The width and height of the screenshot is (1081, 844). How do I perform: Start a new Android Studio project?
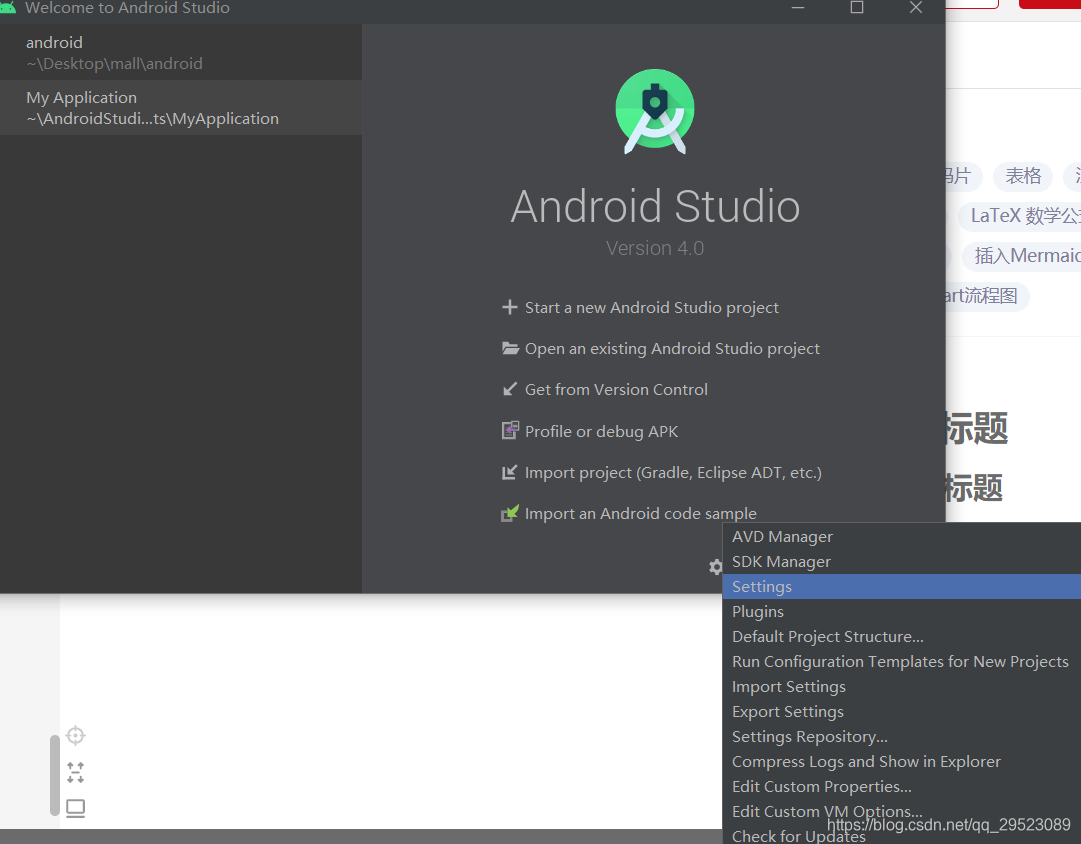[651, 308]
